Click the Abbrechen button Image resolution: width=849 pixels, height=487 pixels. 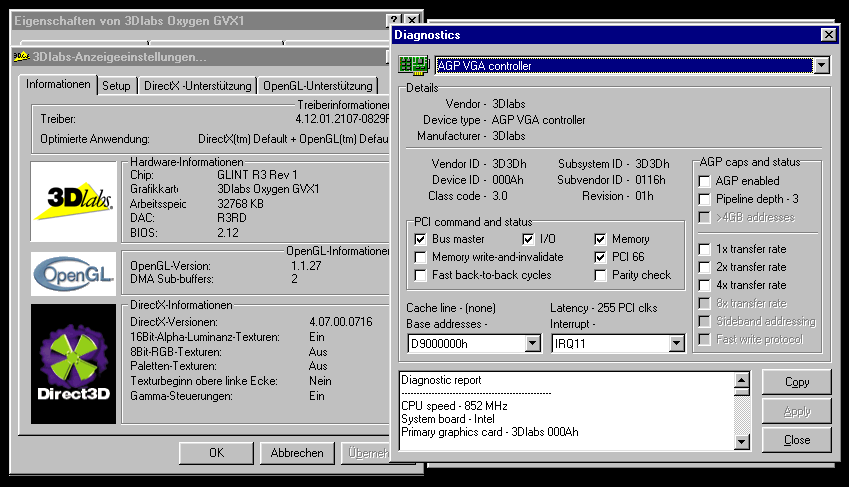[x=297, y=453]
